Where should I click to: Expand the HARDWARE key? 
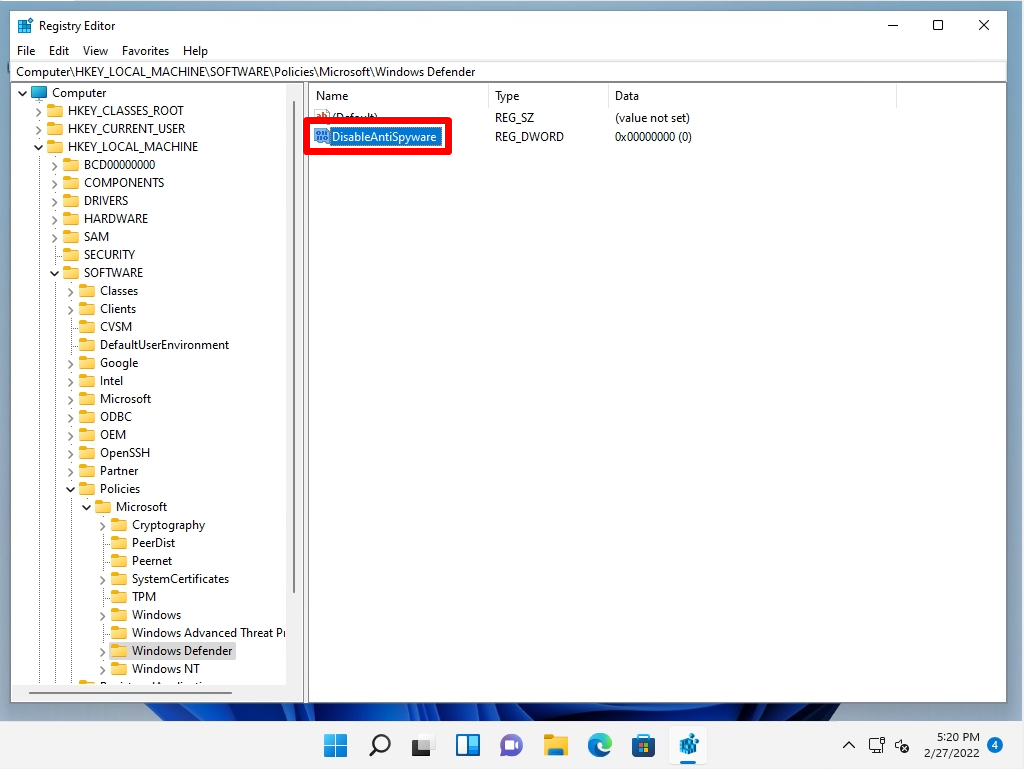coord(55,219)
